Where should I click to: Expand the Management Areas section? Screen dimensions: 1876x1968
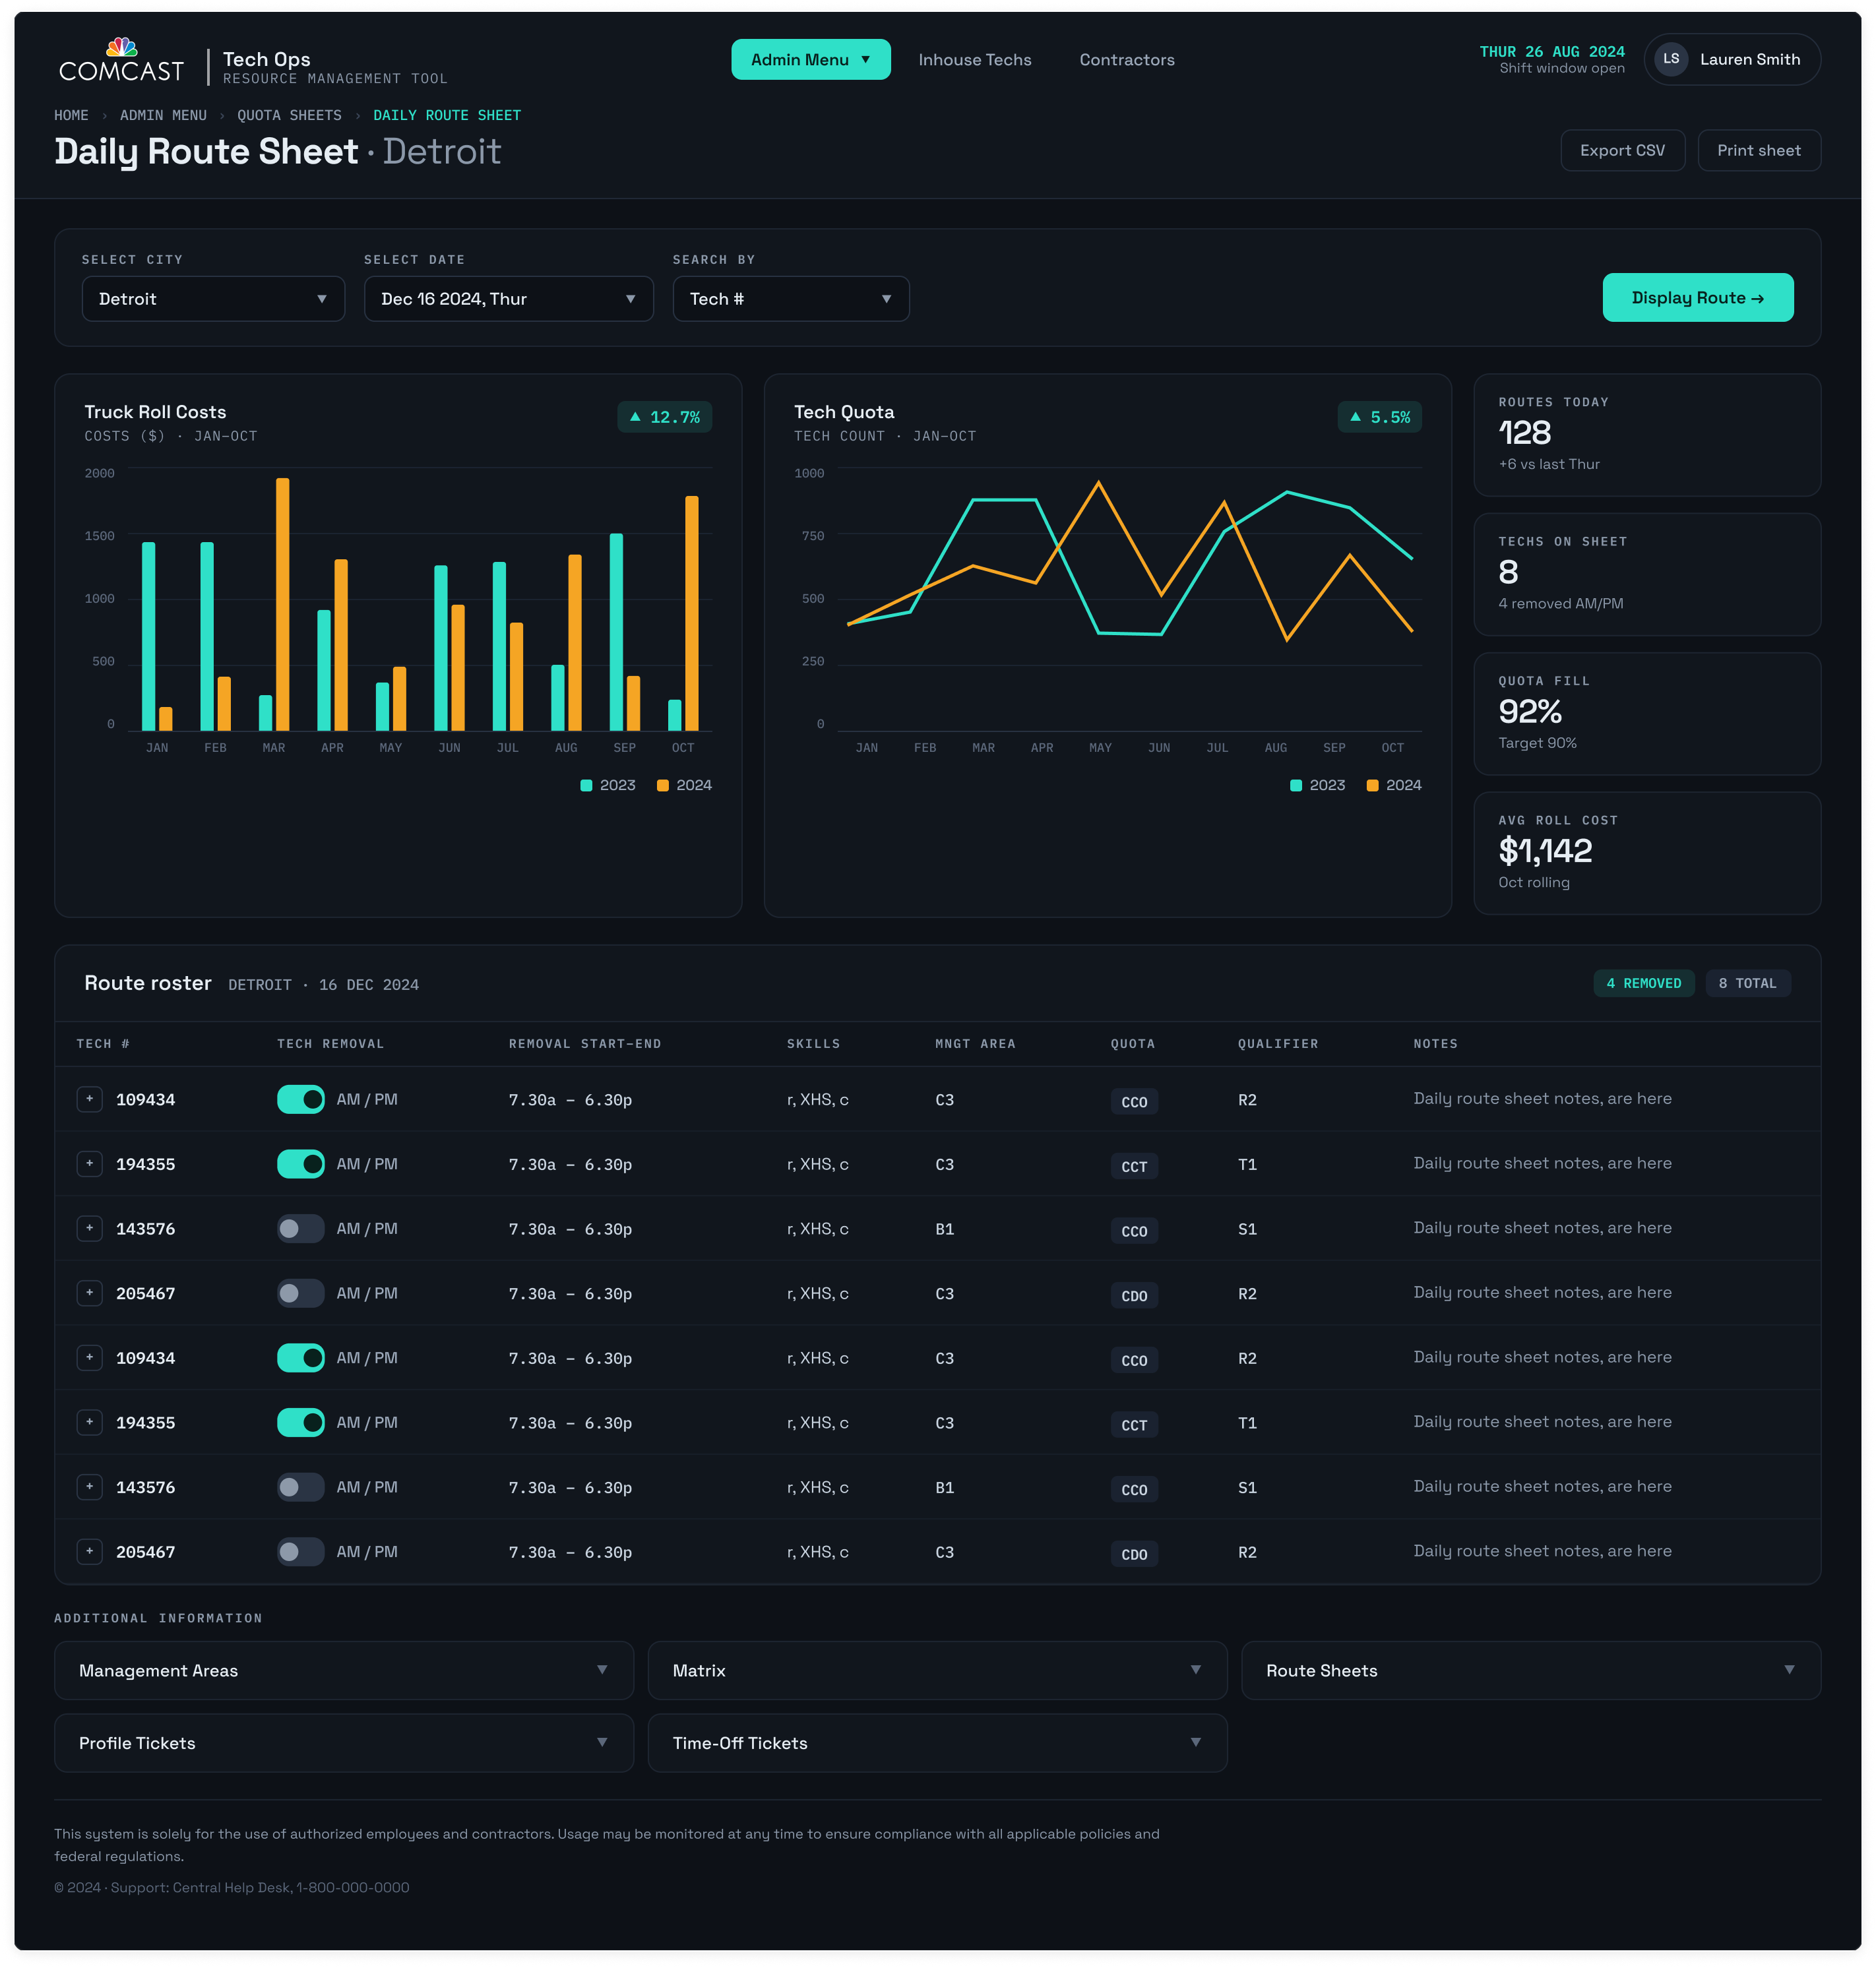[344, 1670]
